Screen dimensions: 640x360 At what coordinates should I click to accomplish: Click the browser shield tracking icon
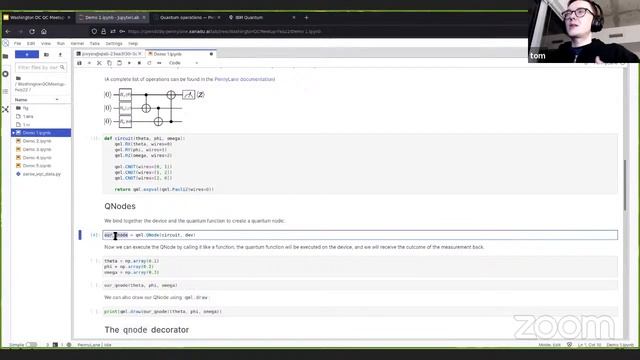(x=94, y=31)
